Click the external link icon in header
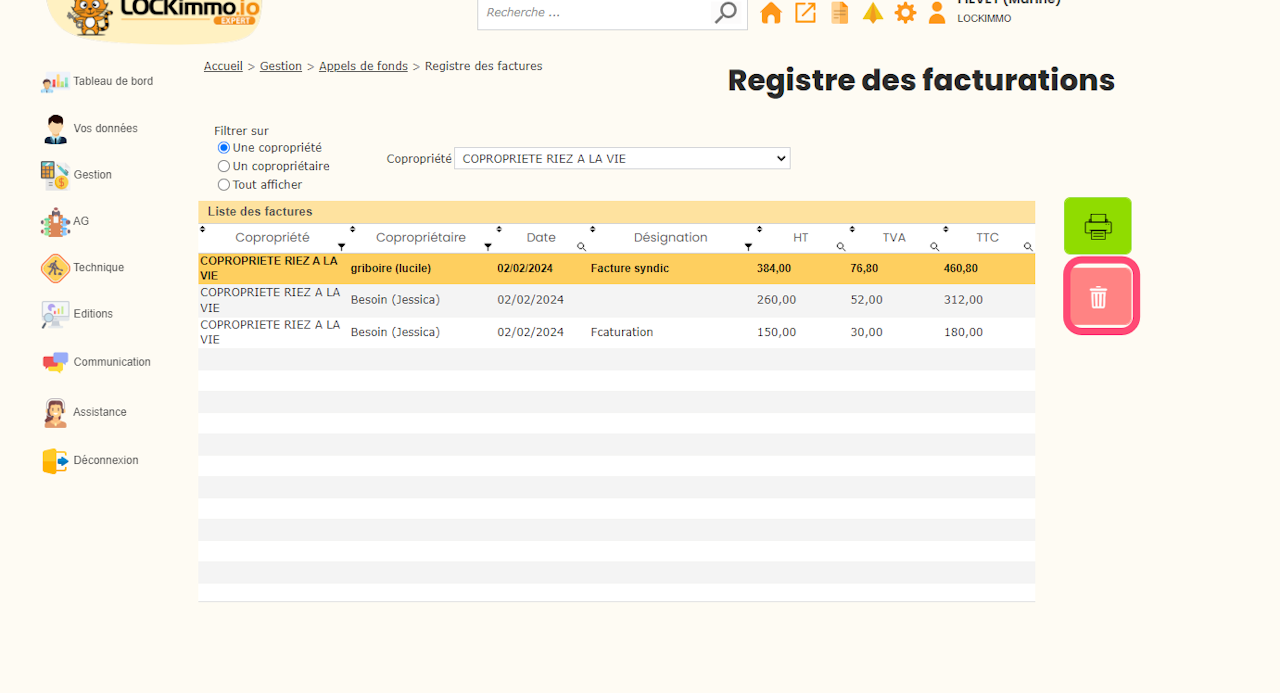The image size is (1280, 693). 805,13
